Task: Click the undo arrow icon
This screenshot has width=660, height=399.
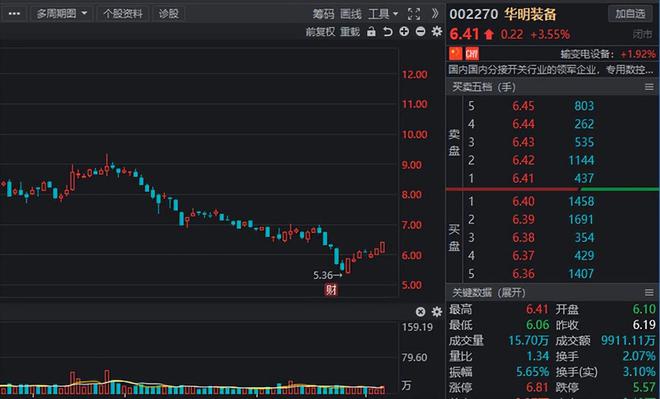Action: 388,32
